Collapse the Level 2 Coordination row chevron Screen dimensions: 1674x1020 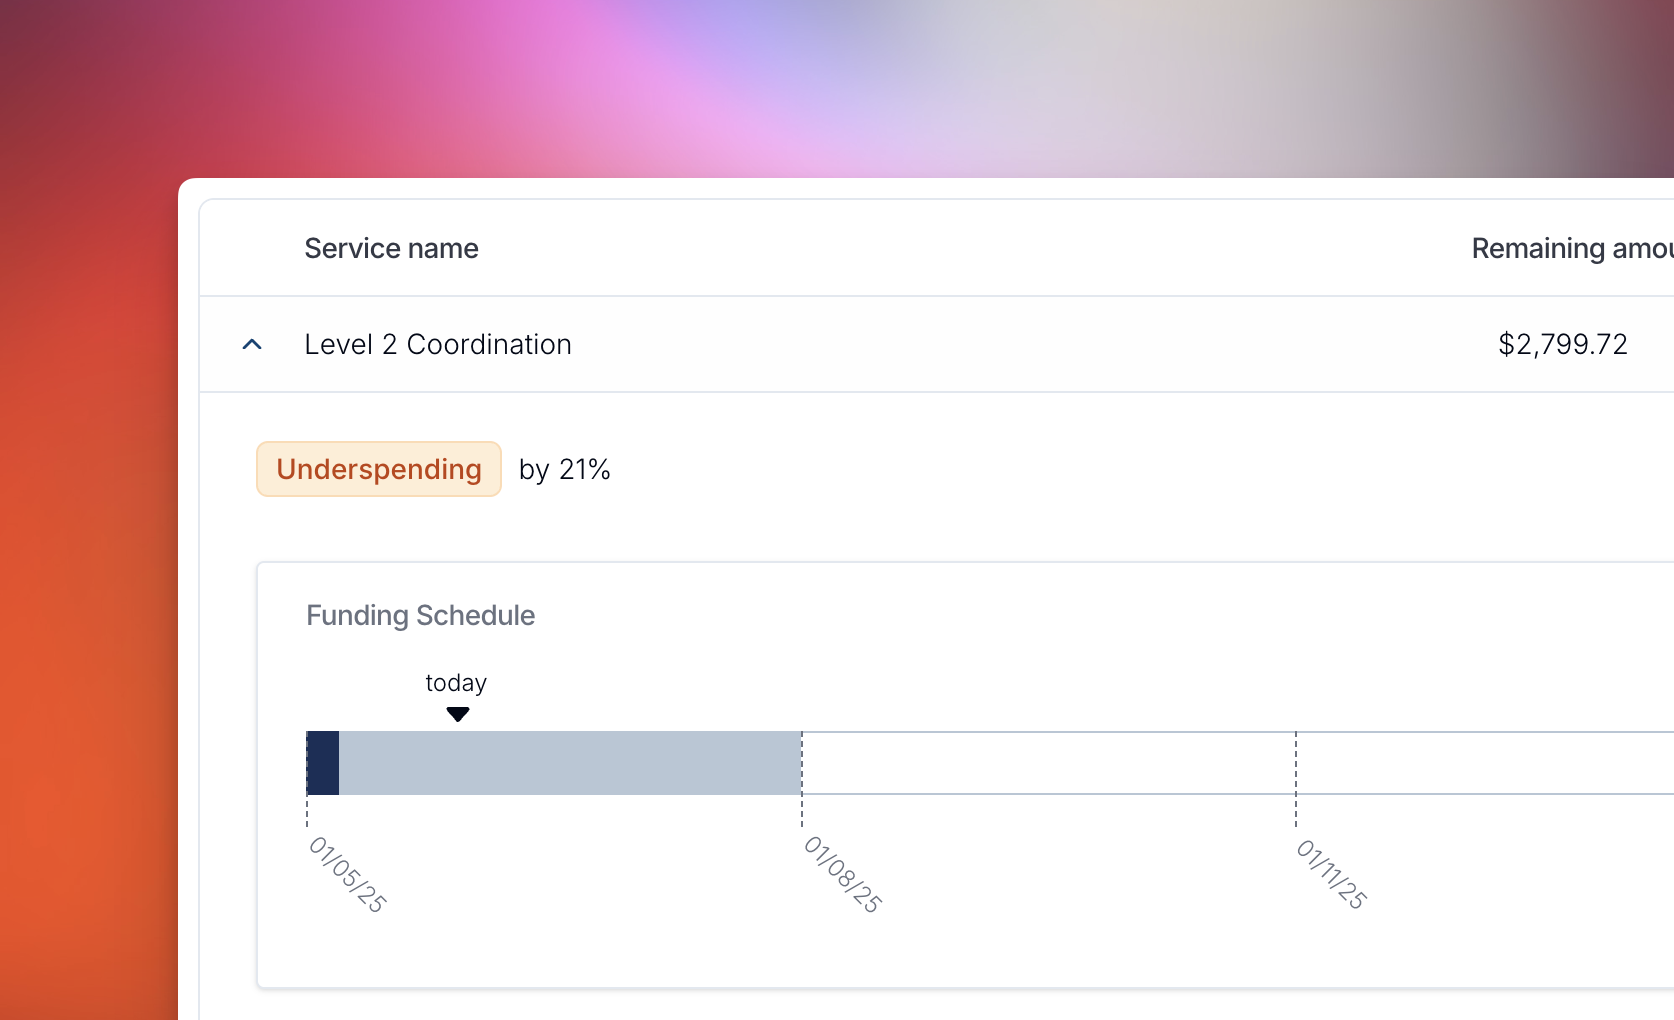[252, 344]
